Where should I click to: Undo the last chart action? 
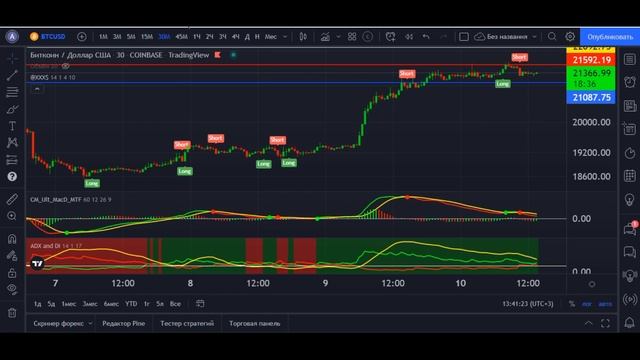click(426, 37)
